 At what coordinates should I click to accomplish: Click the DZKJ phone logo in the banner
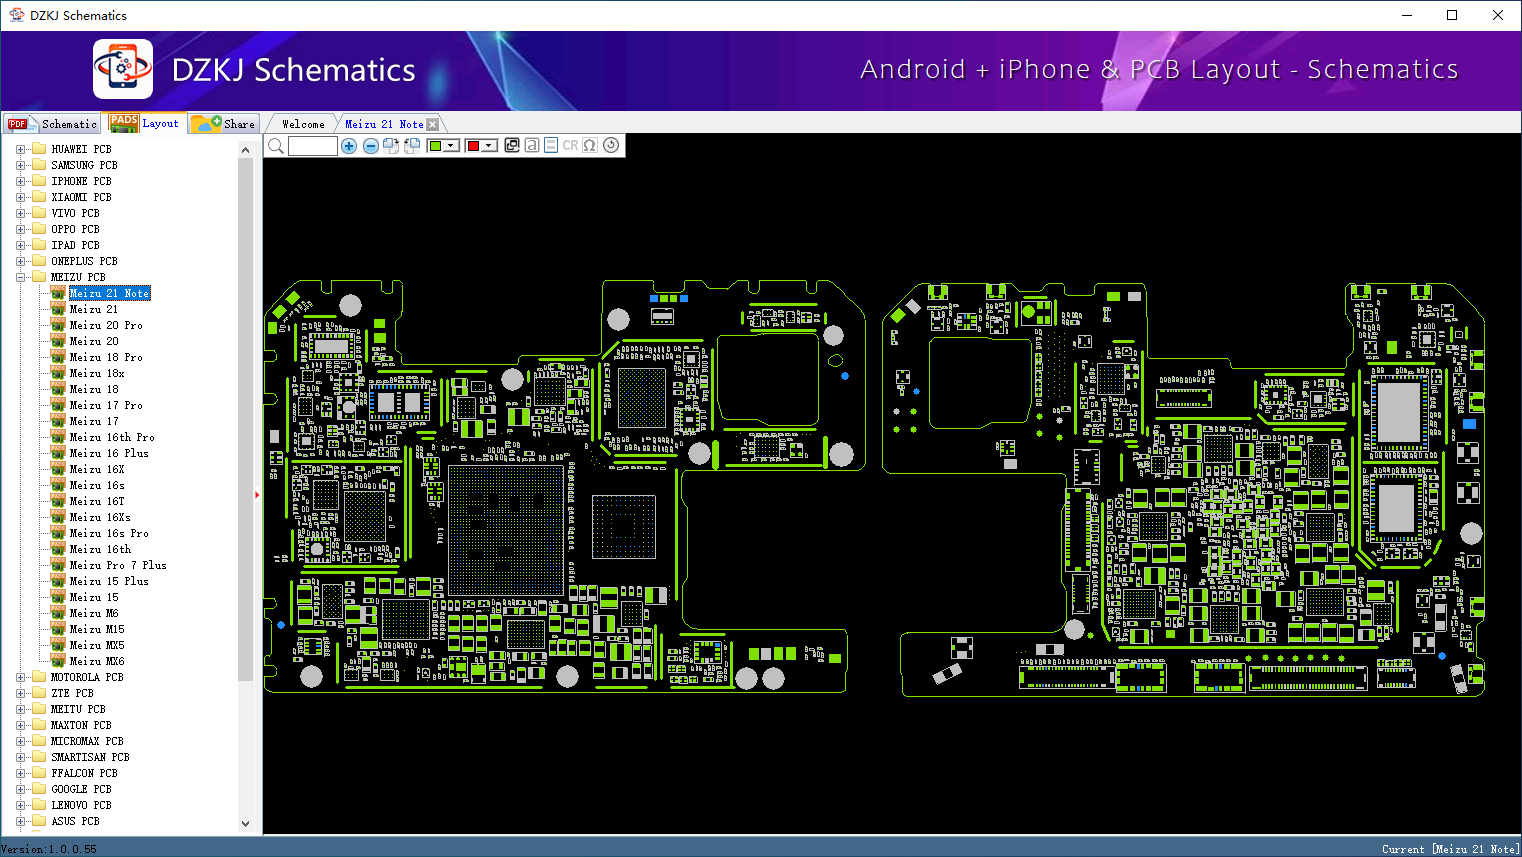(123, 69)
